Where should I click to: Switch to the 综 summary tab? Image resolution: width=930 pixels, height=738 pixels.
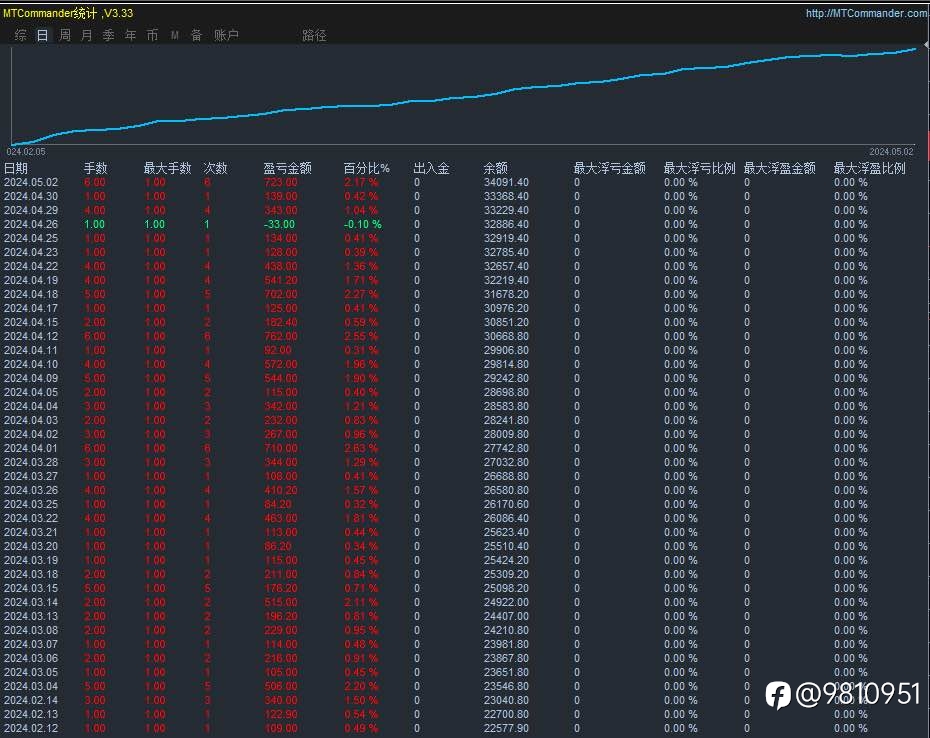[x=21, y=35]
